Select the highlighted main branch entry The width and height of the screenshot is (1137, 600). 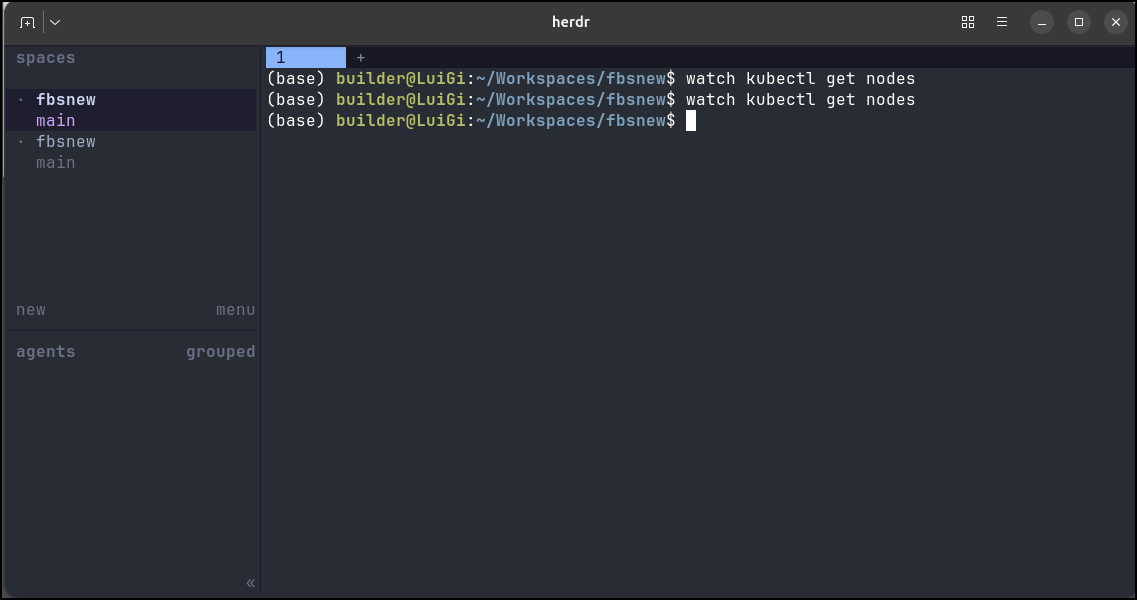coord(56,120)
